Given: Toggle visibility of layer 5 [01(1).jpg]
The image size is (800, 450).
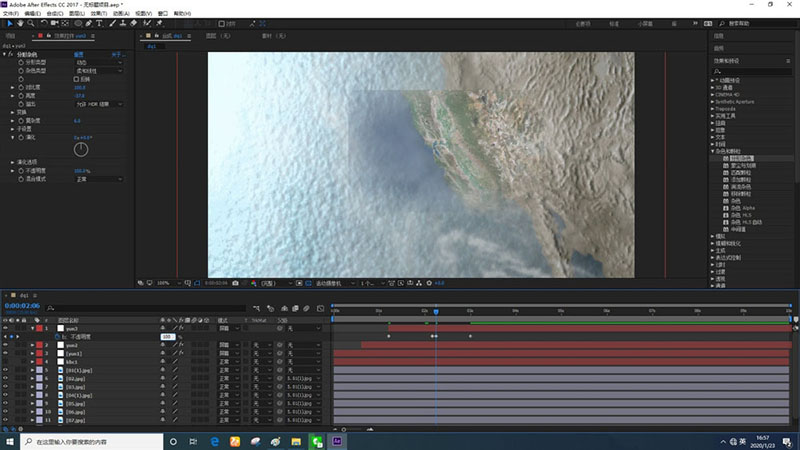Looking at the screenshot, I should click(x=6, y=370).
